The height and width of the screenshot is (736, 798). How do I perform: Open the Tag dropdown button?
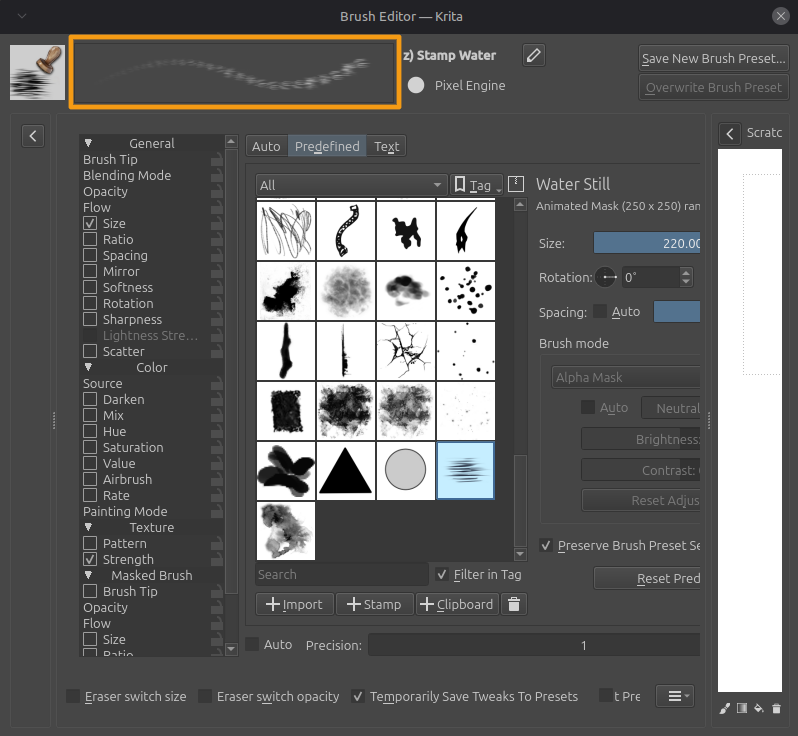tap(475, 185)
